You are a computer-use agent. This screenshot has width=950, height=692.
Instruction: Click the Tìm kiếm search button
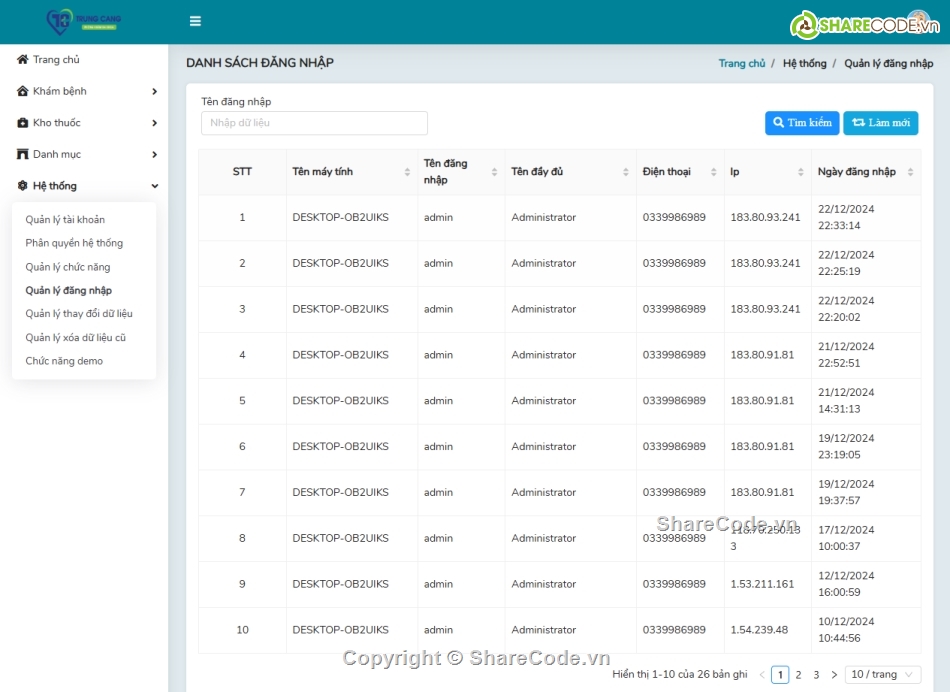[802, 123]
